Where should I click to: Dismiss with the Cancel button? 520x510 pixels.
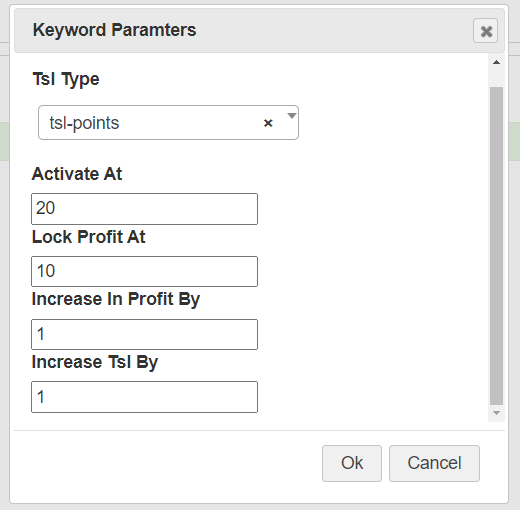[x=434, y=463]
